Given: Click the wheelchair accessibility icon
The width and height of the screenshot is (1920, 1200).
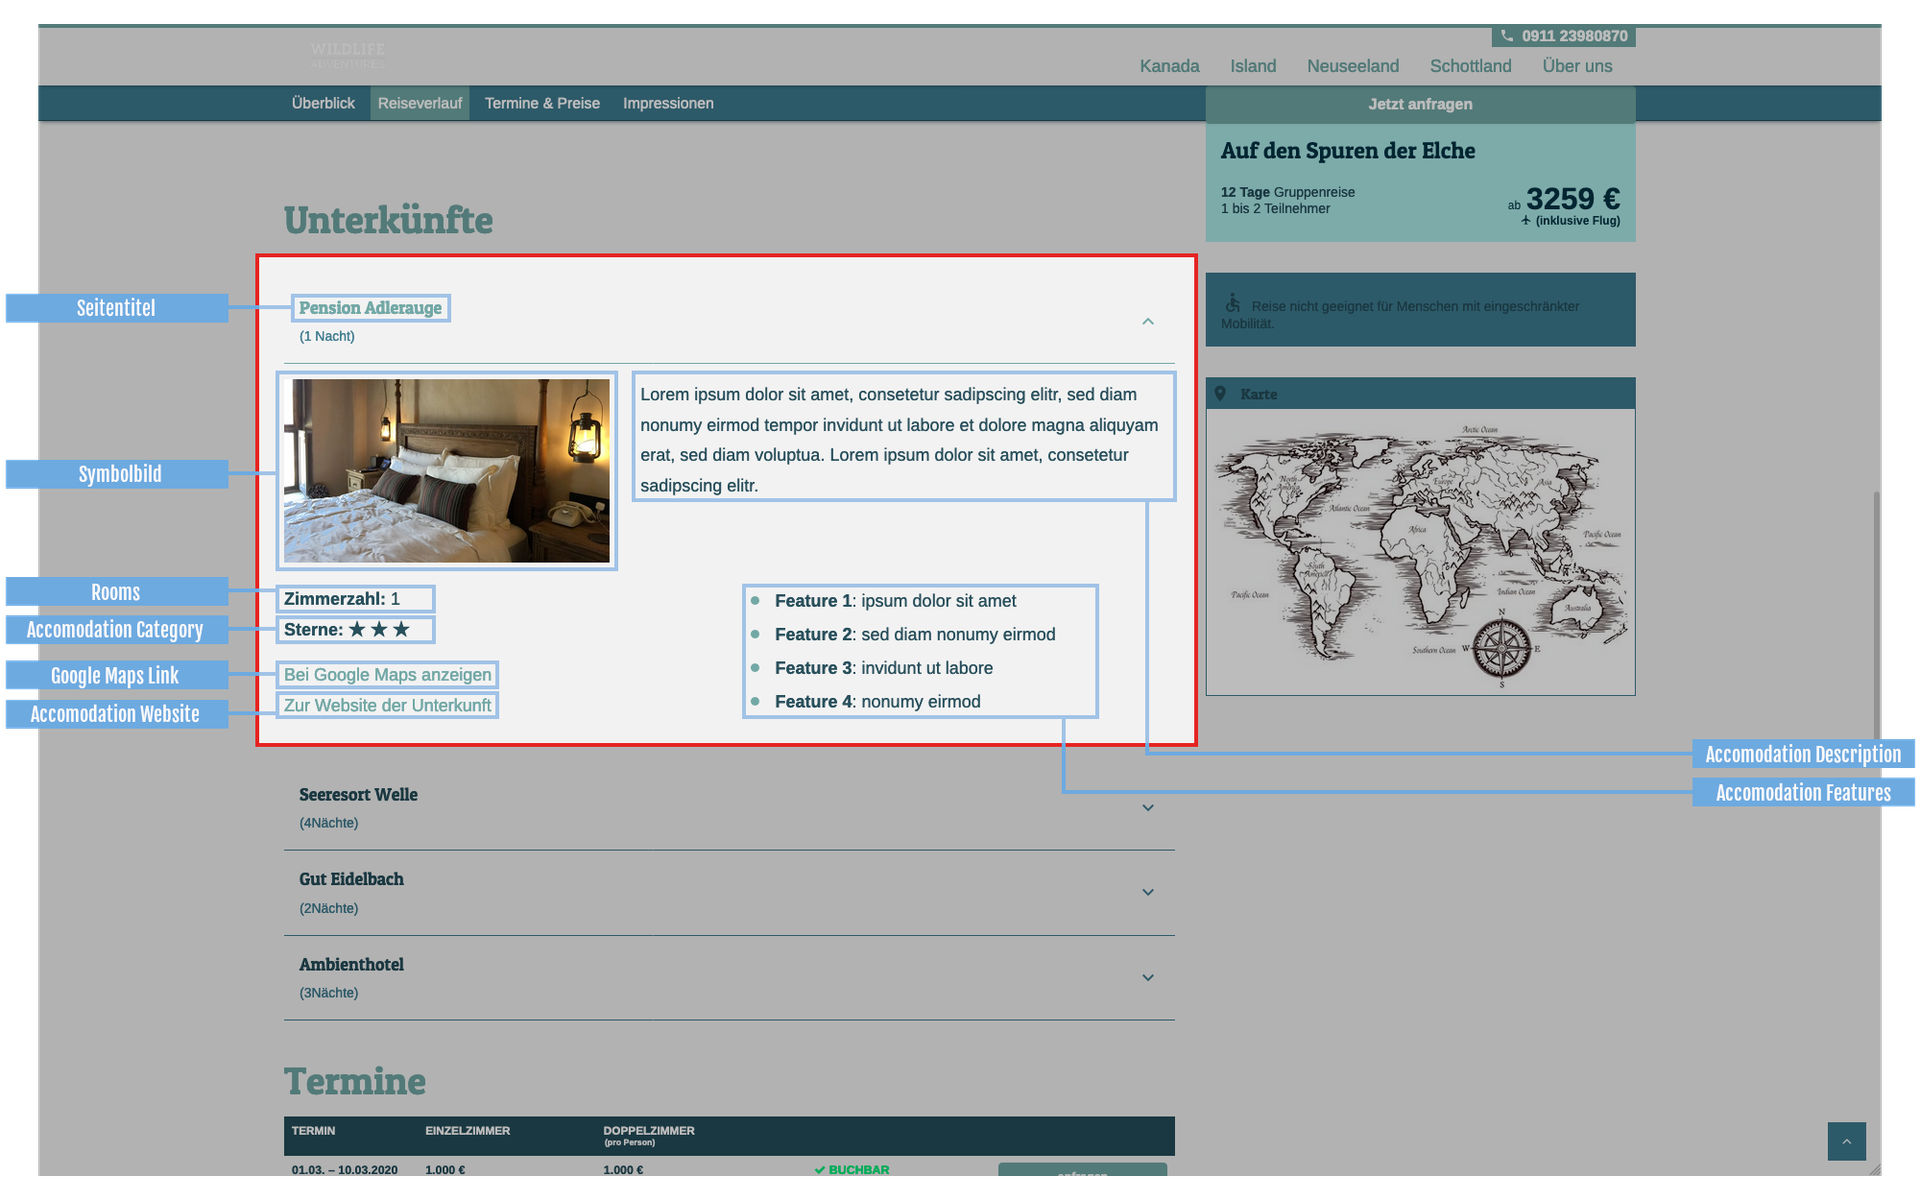Looking at the screenshot, I should click(x=1233, y=303).
